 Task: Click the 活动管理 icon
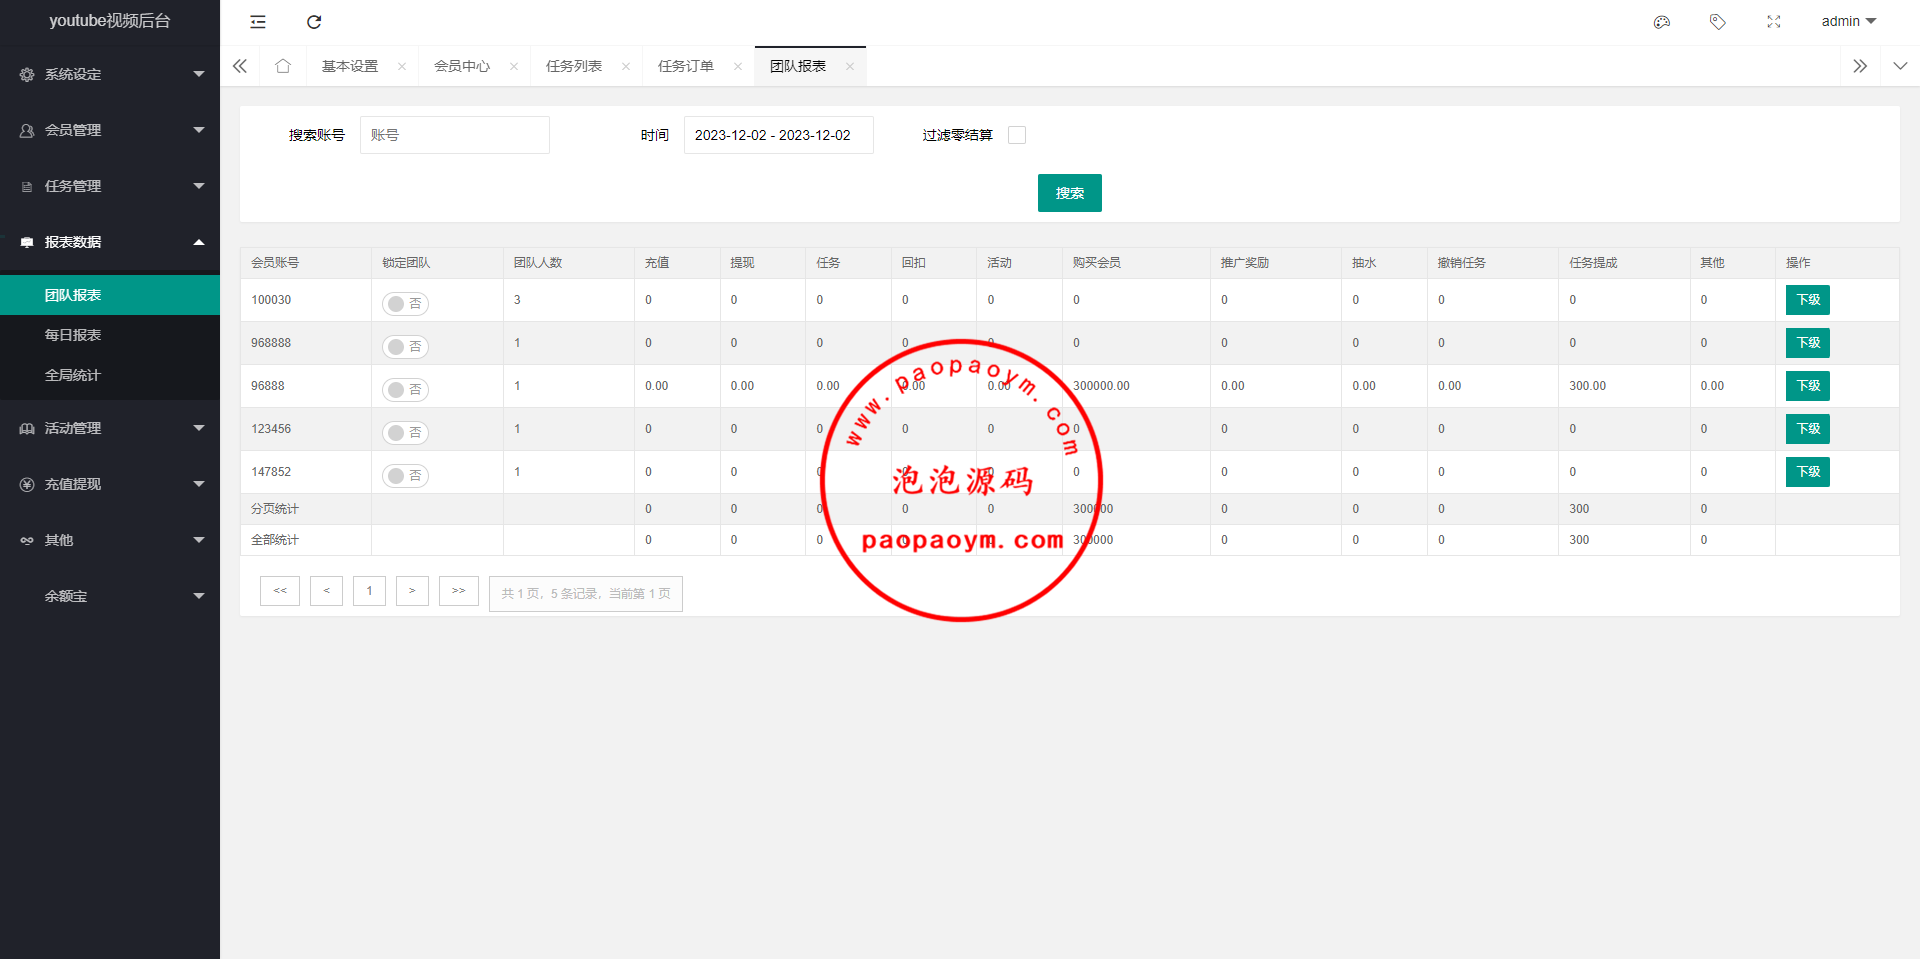27,429
